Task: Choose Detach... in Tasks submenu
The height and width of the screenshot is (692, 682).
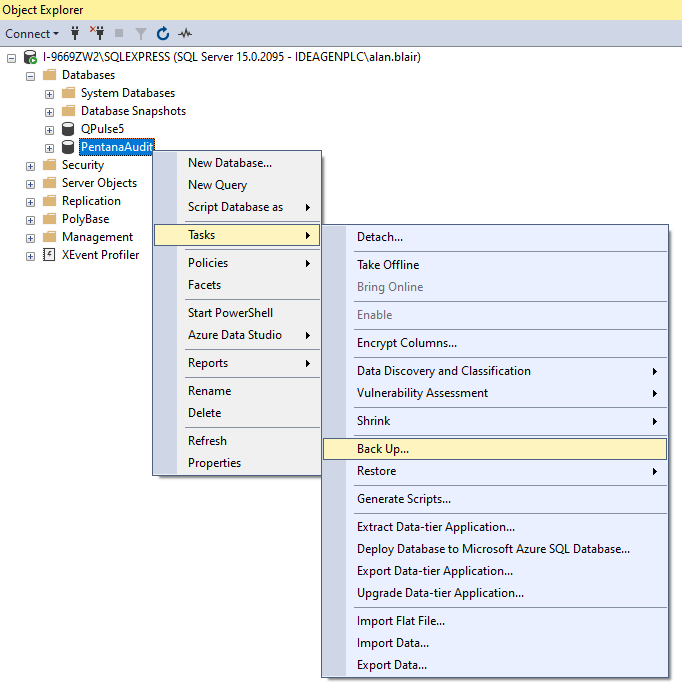Action: pyautogui.click(x=495, y=237)
